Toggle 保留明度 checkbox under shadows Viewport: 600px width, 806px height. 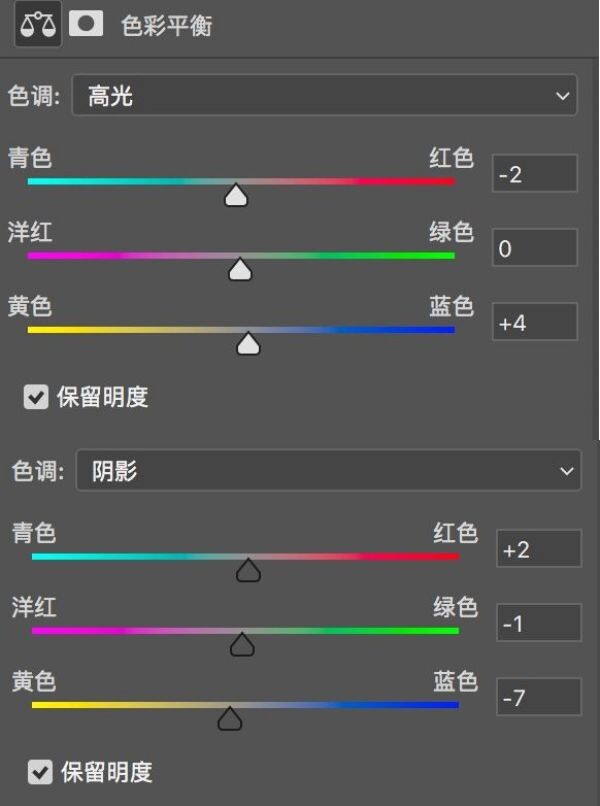40,772
